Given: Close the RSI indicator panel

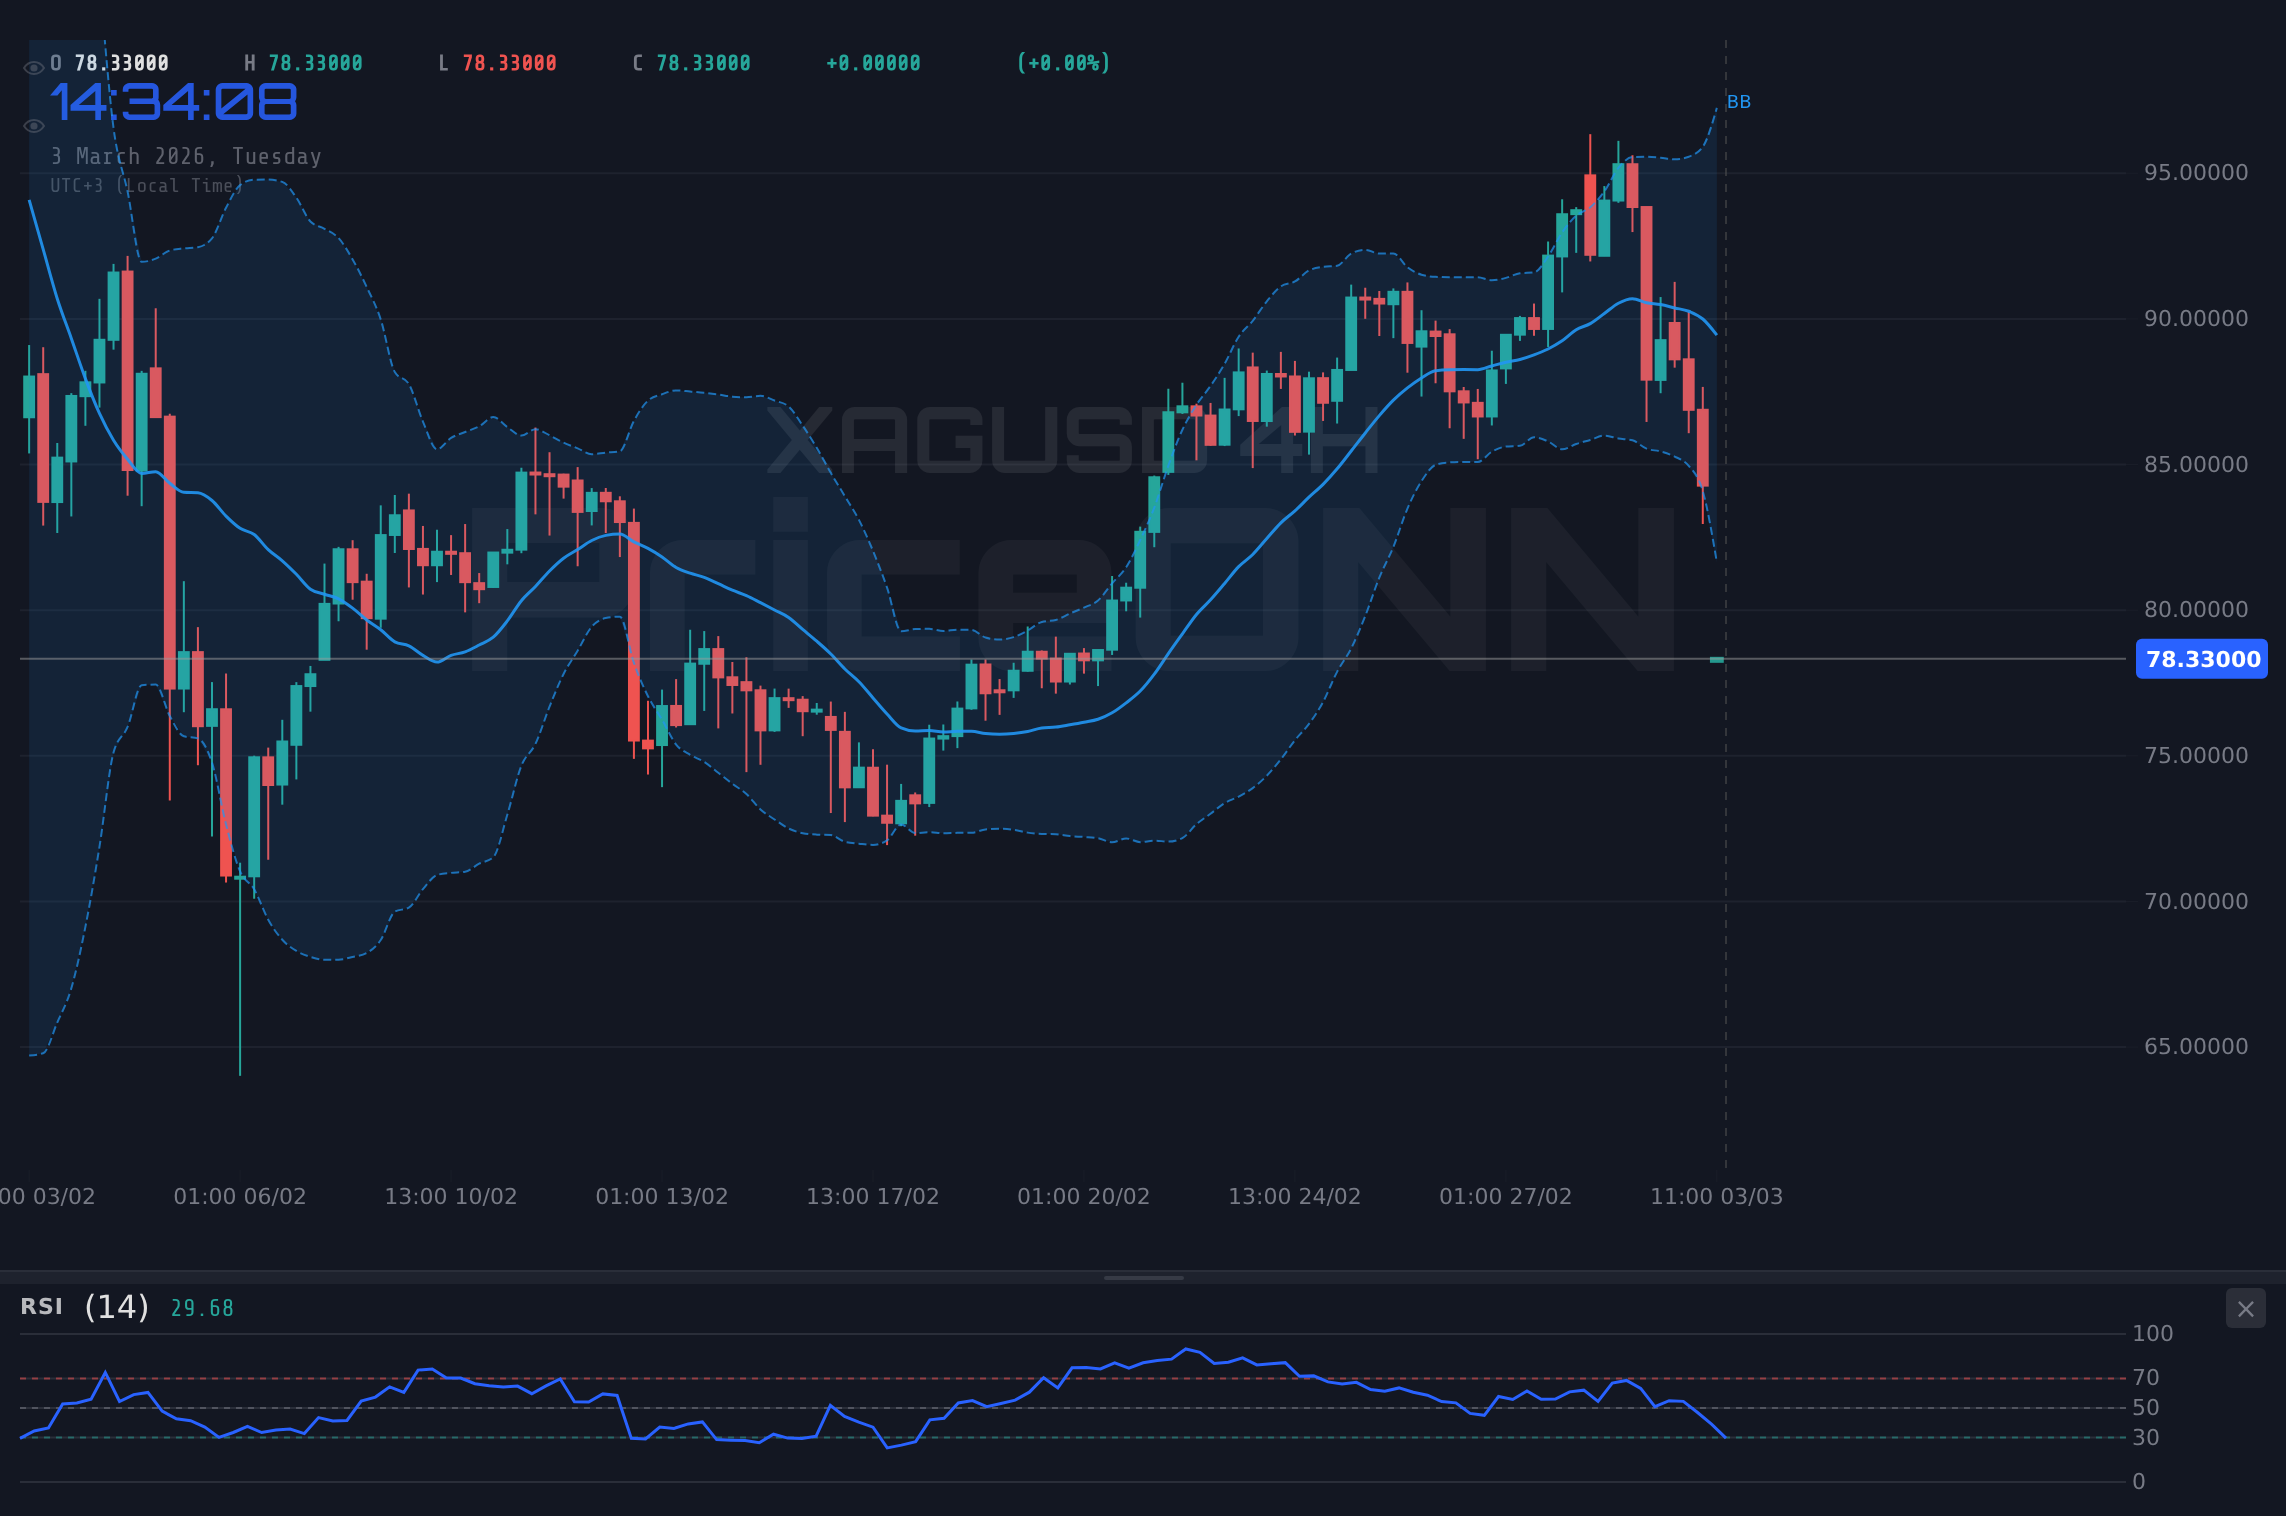Looking at the screenshot, I should (x=2245, y=1308).
